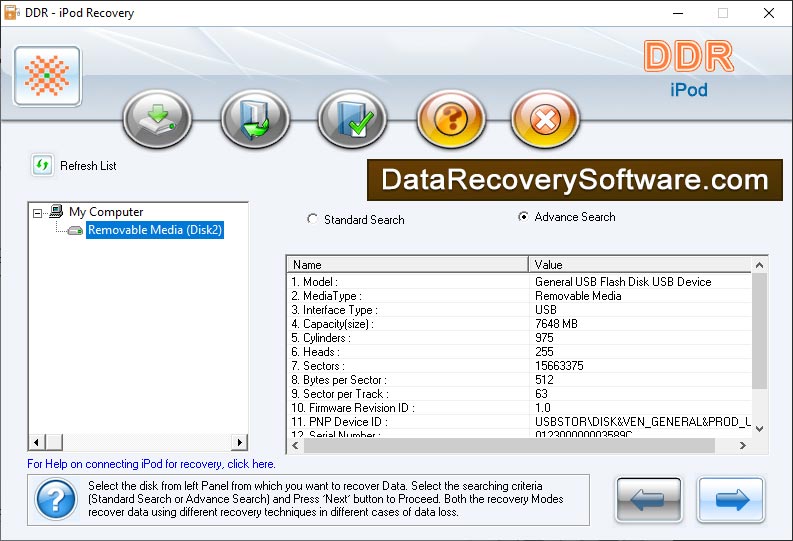Click the Name column header
The height and width of the screenshot is (541, 793).
tap(407, 265)
